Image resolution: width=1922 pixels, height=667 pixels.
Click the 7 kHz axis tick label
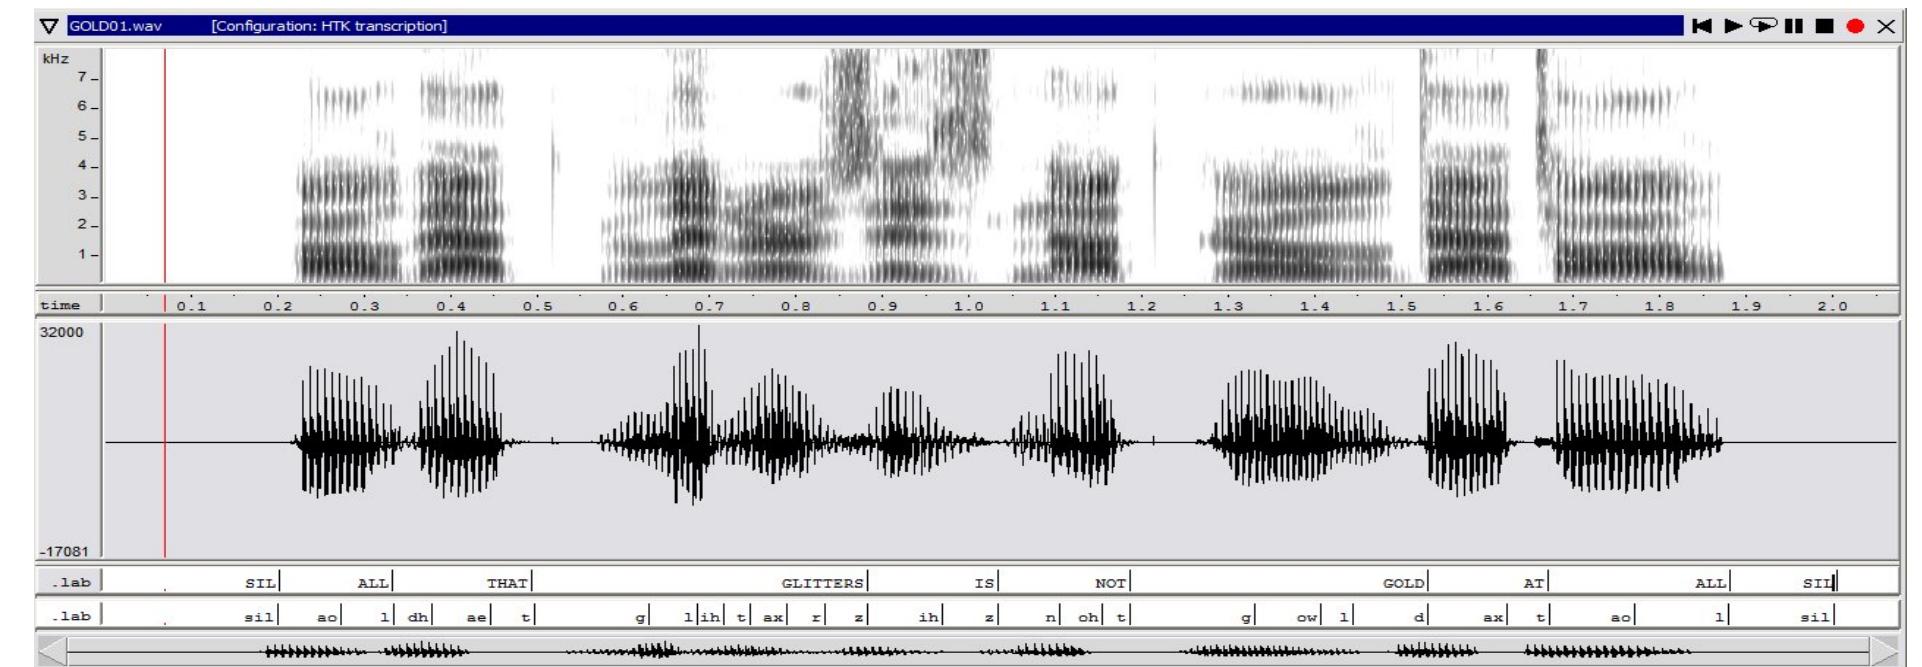(84, 78)
